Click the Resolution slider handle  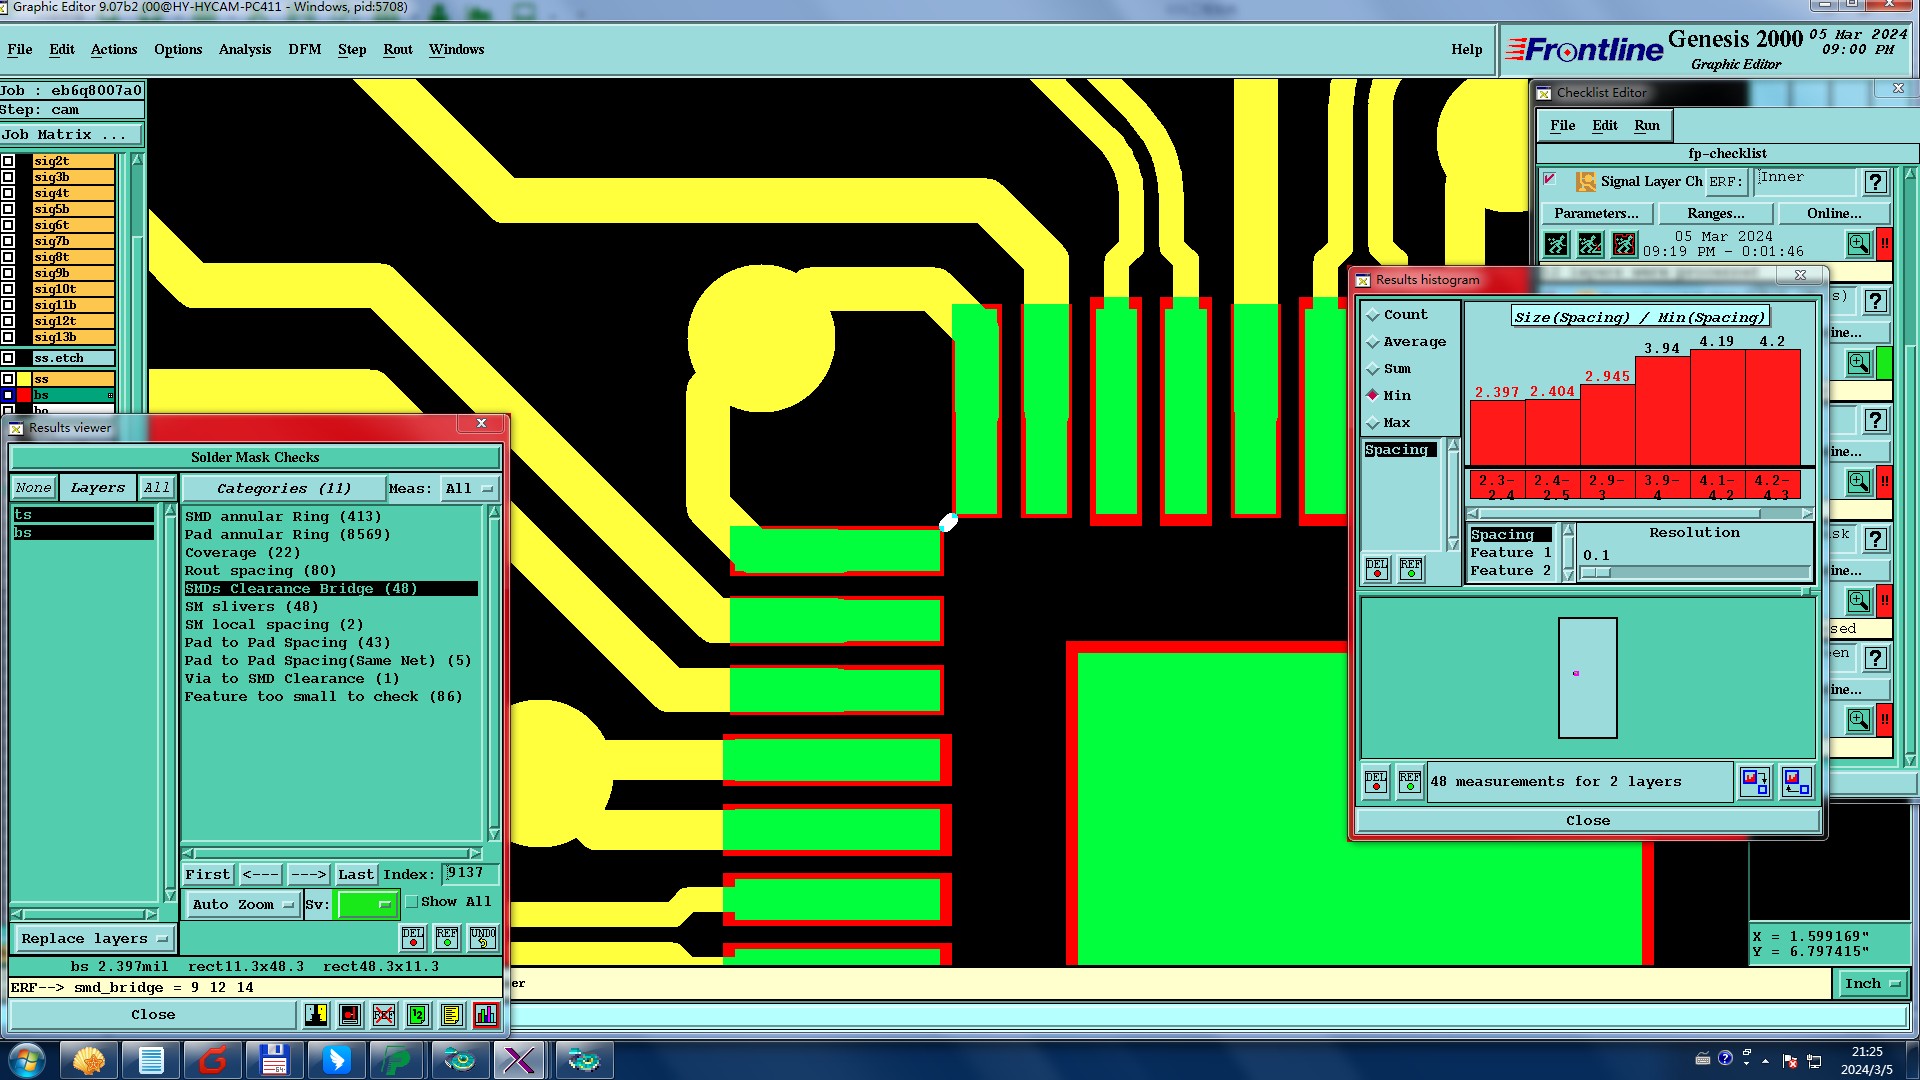pyautogui.click(x=1597, y=573)
